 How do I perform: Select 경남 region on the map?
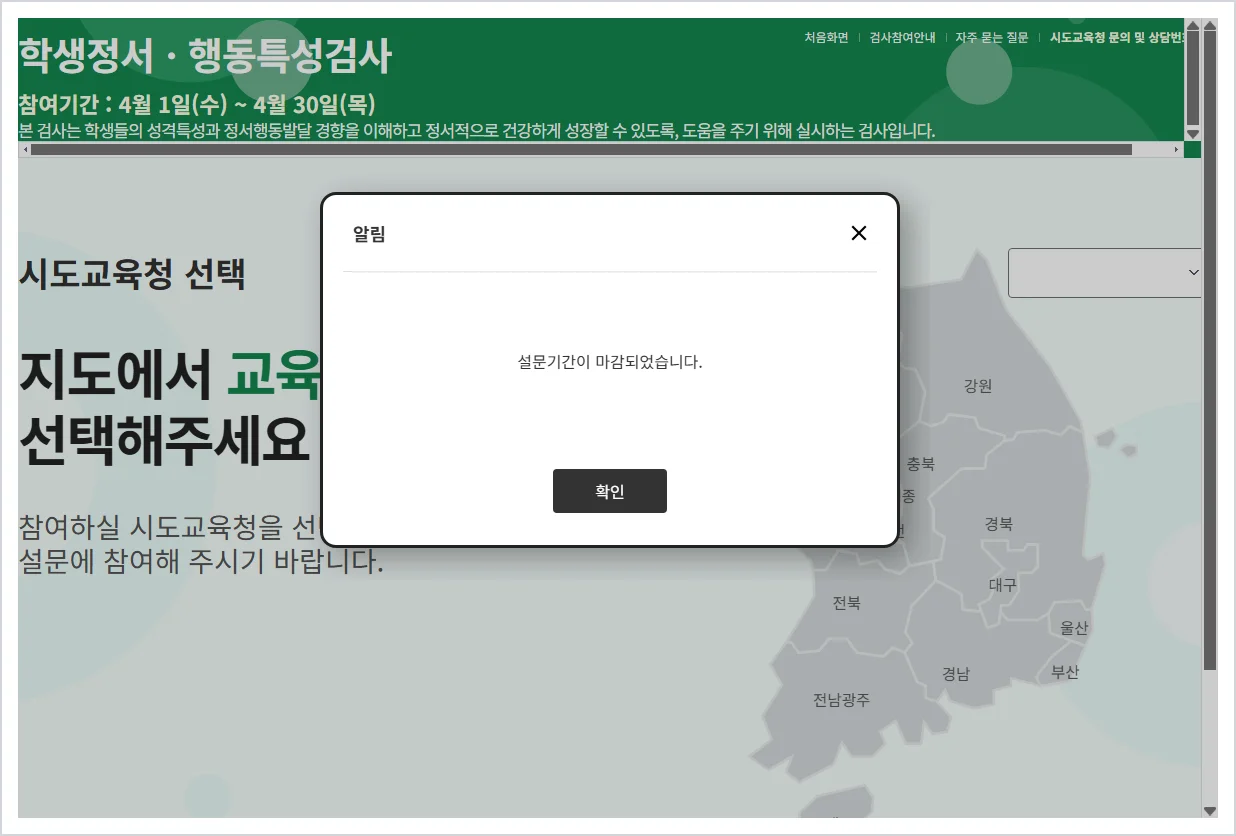956,673
